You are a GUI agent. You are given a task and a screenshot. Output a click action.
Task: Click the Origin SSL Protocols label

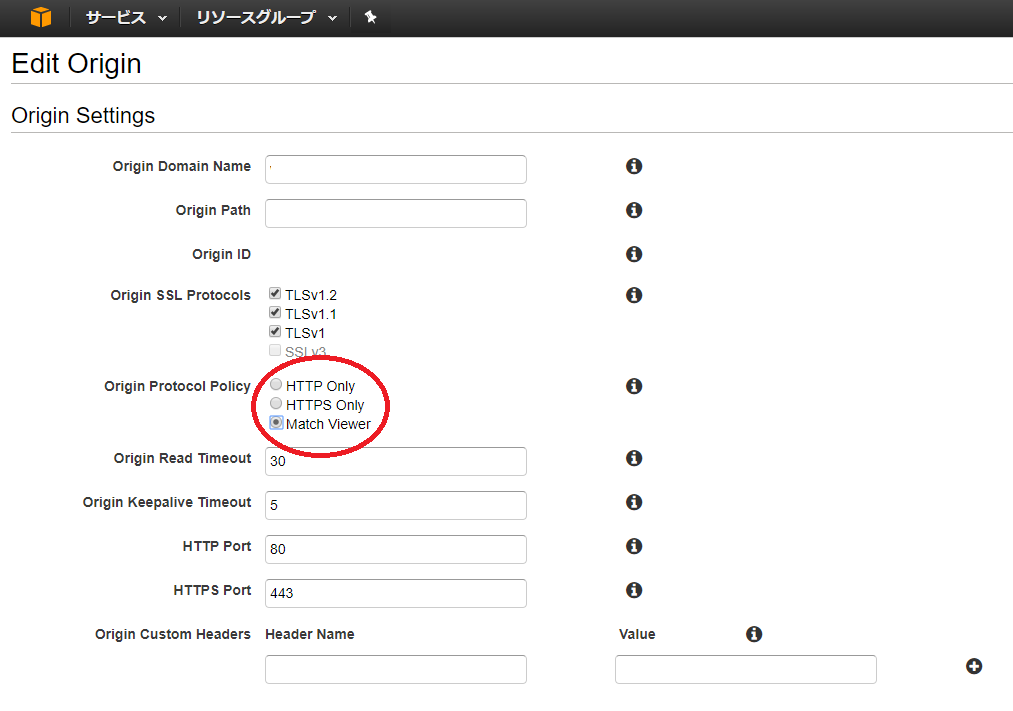pyautogui.click(x=180, y=295)
